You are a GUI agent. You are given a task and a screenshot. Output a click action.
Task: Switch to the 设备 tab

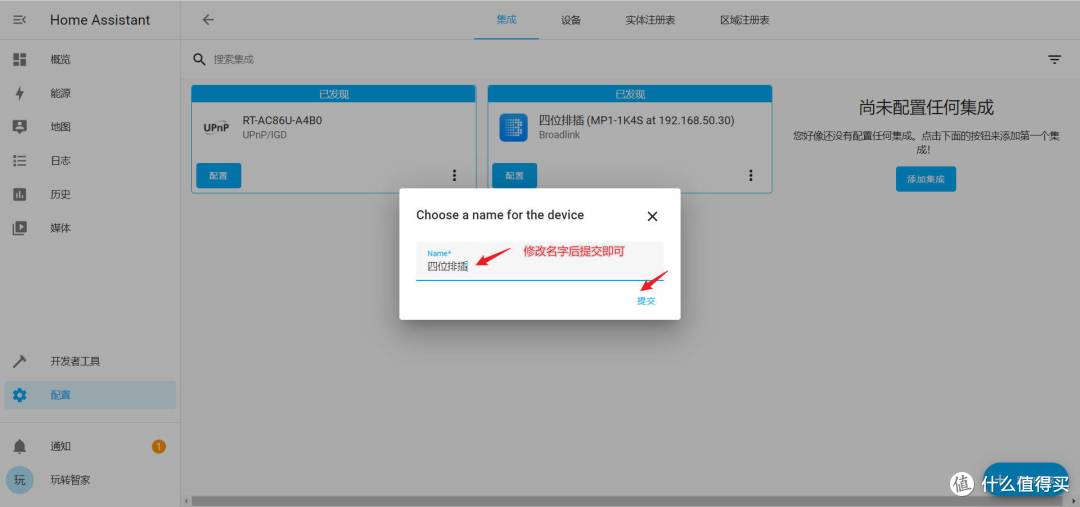pyautogui.click(x=571, y=20)
